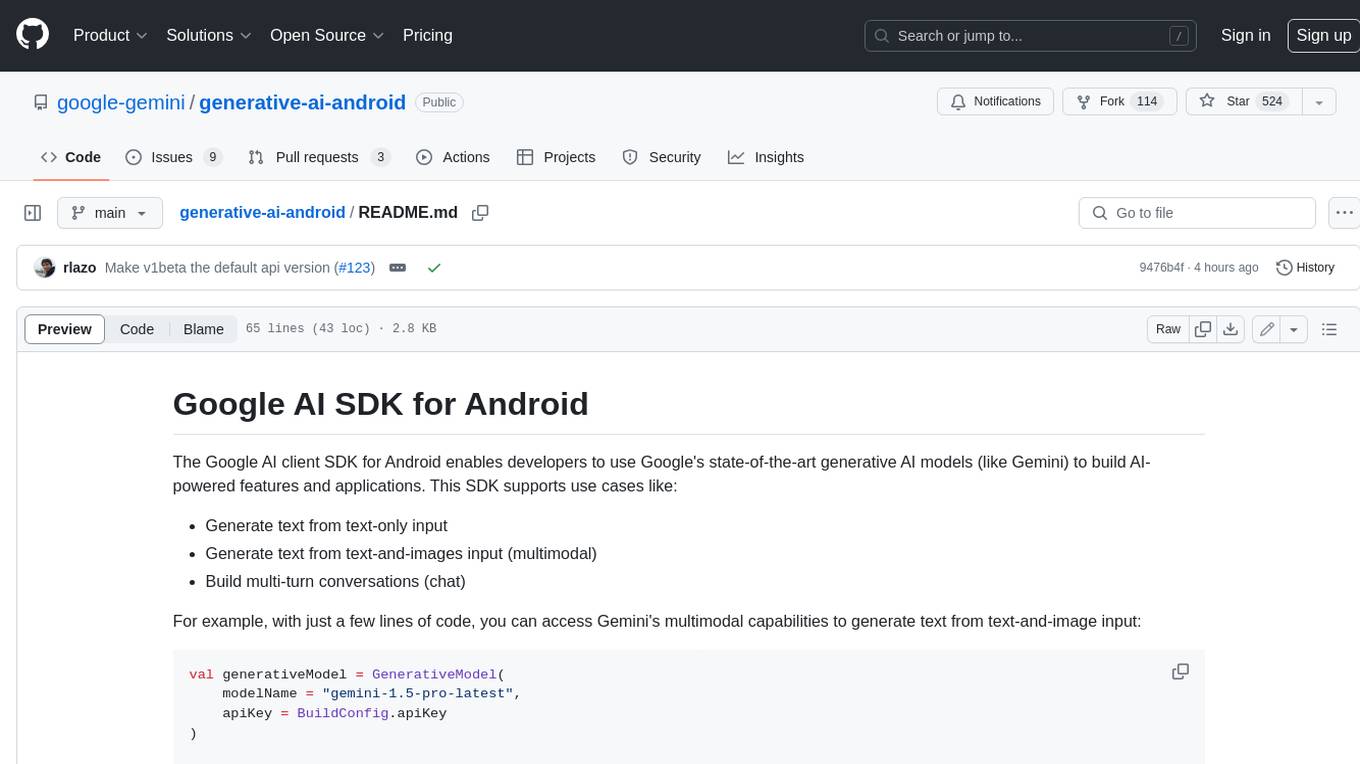This screenshot has width=1360, height=764.
Task: Open the Pricing page
Action: click(427, 35)
